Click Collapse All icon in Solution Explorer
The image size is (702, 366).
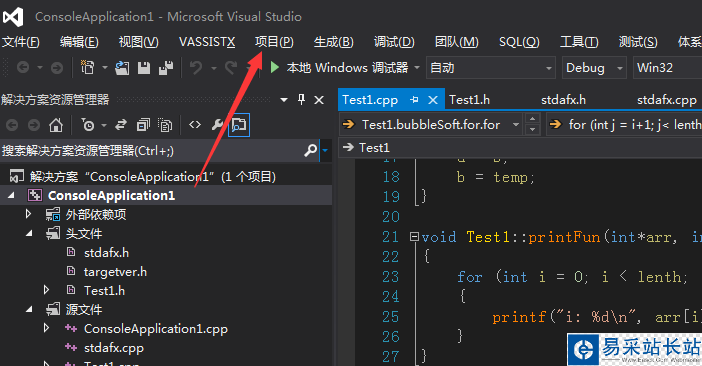pos(143,125)
